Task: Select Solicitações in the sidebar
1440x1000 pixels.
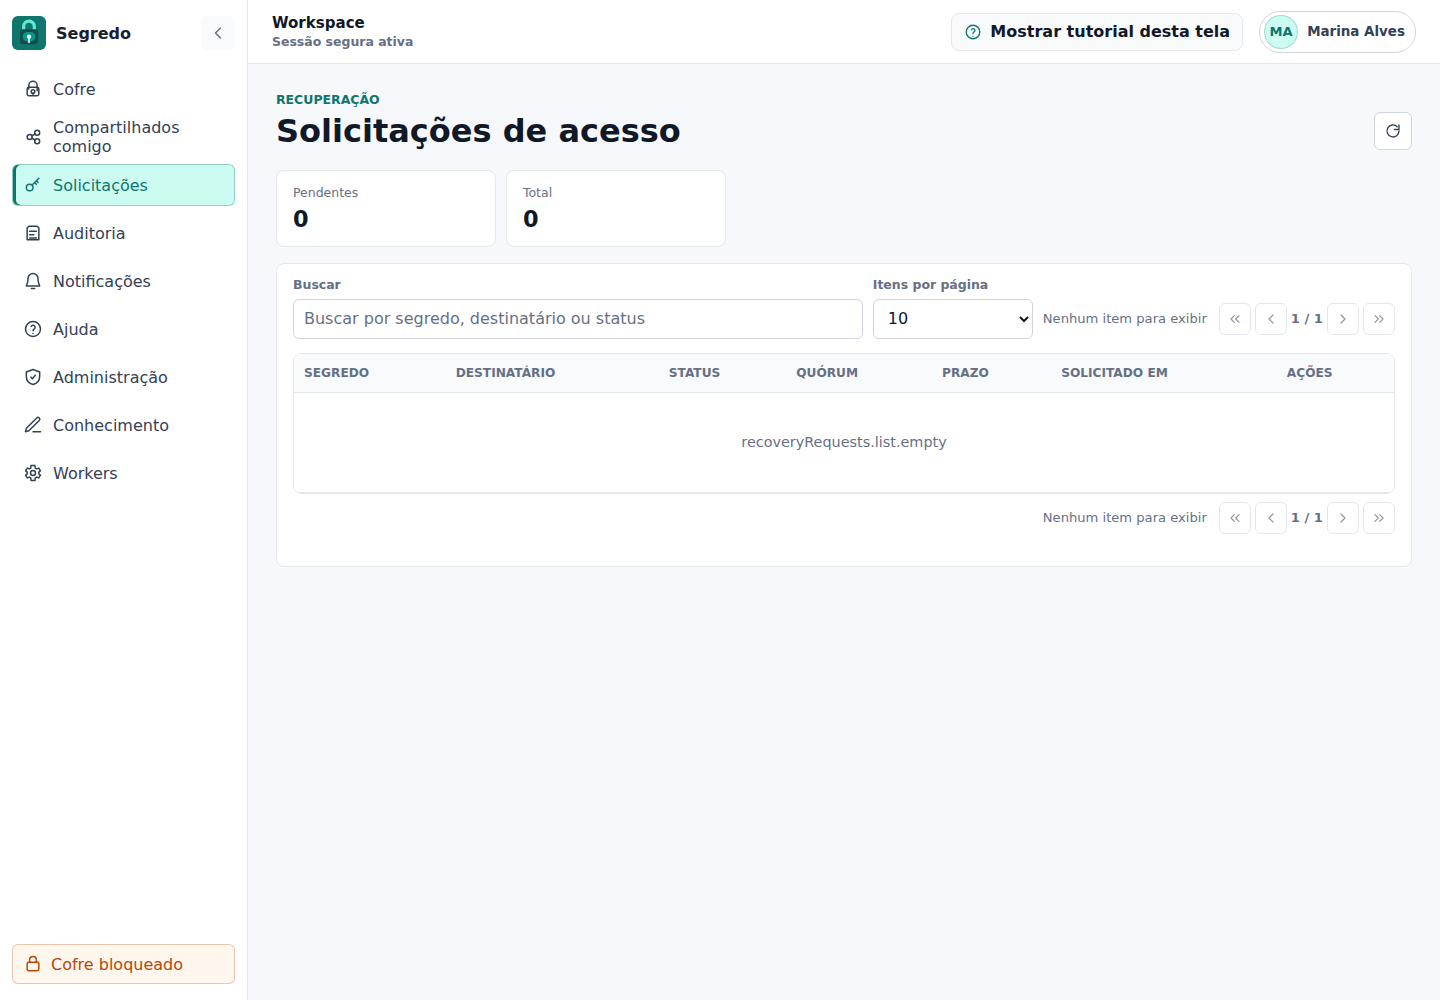Action: pos(124,185)
